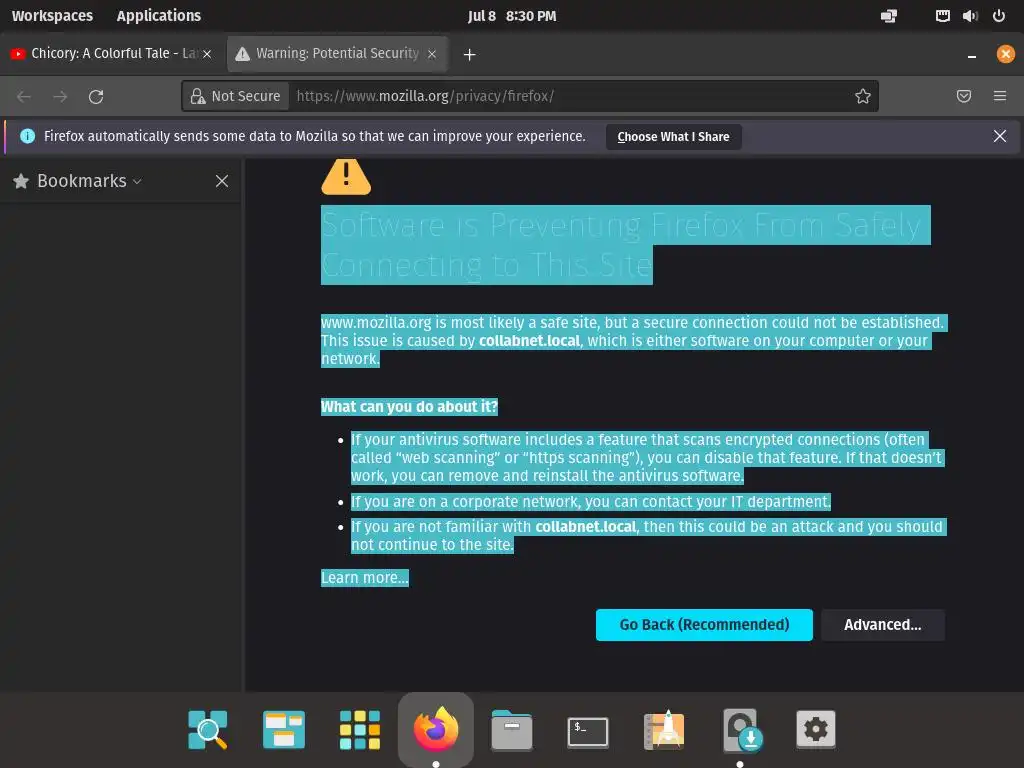Click the Advanced... button
Viewport: 1024px width, 768px height.
[x=882, y=625]
